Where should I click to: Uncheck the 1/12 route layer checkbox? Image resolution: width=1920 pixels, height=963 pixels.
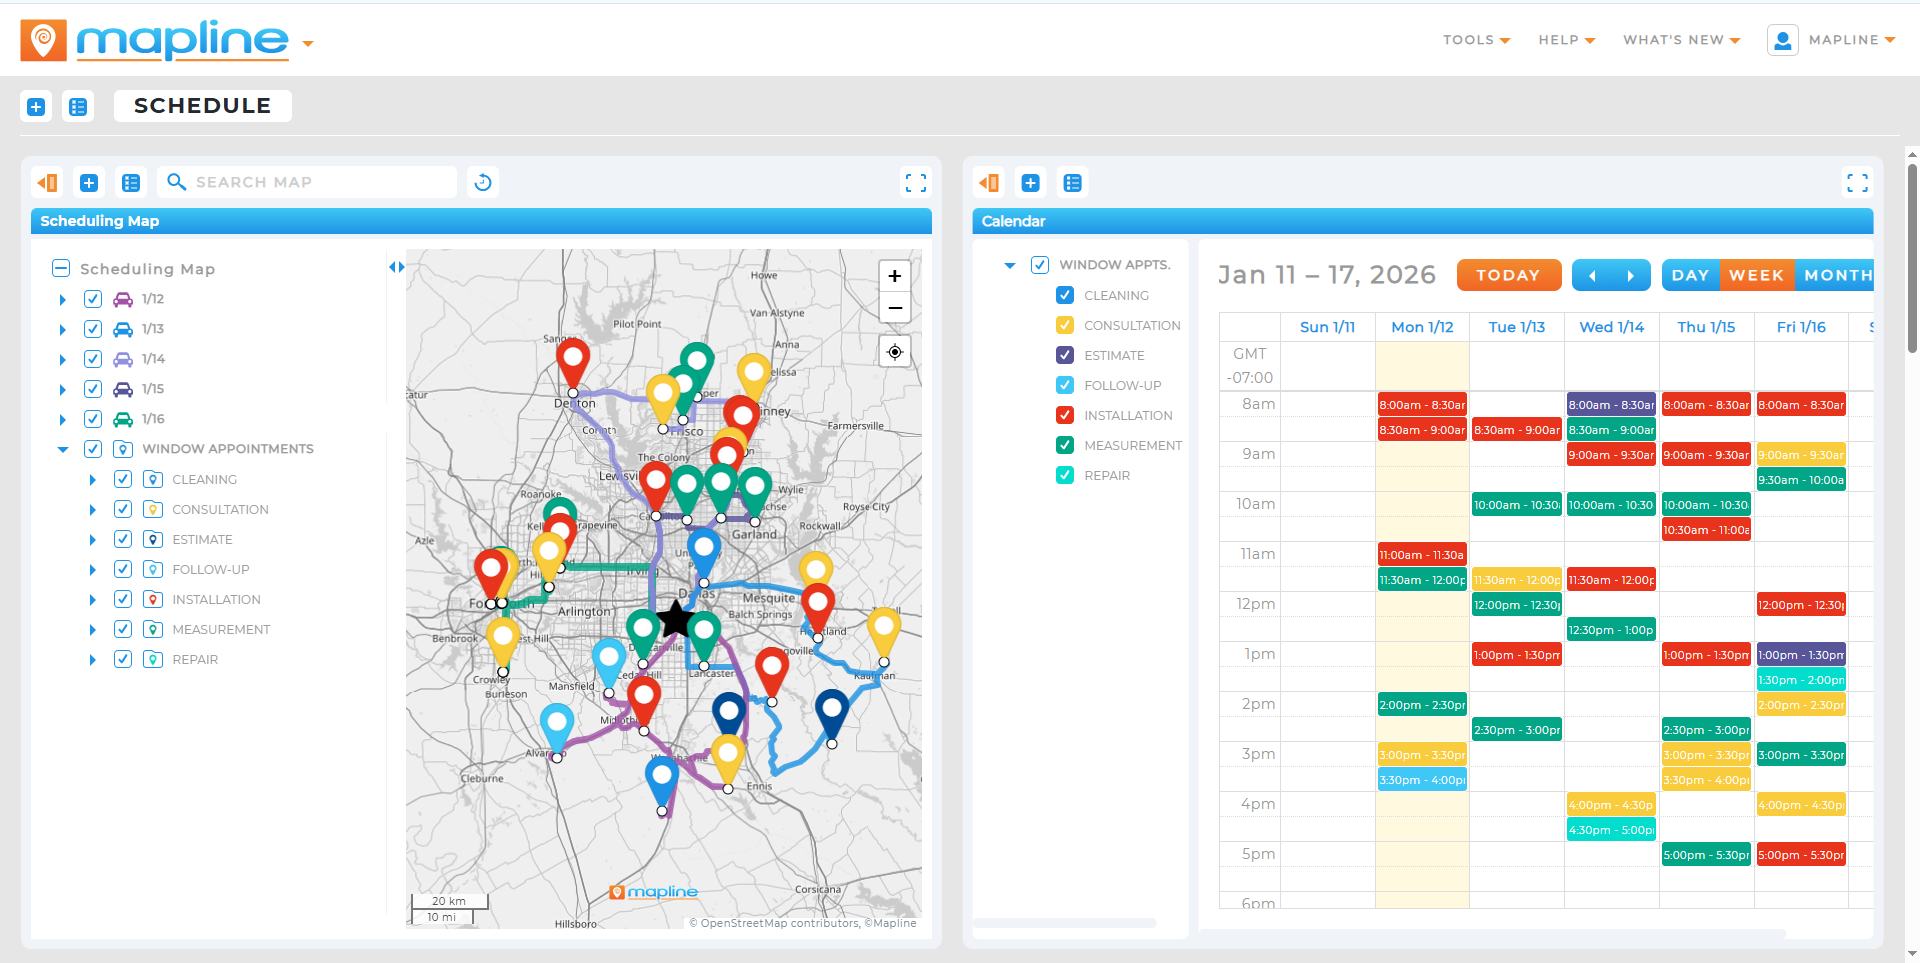pos(93,299)
